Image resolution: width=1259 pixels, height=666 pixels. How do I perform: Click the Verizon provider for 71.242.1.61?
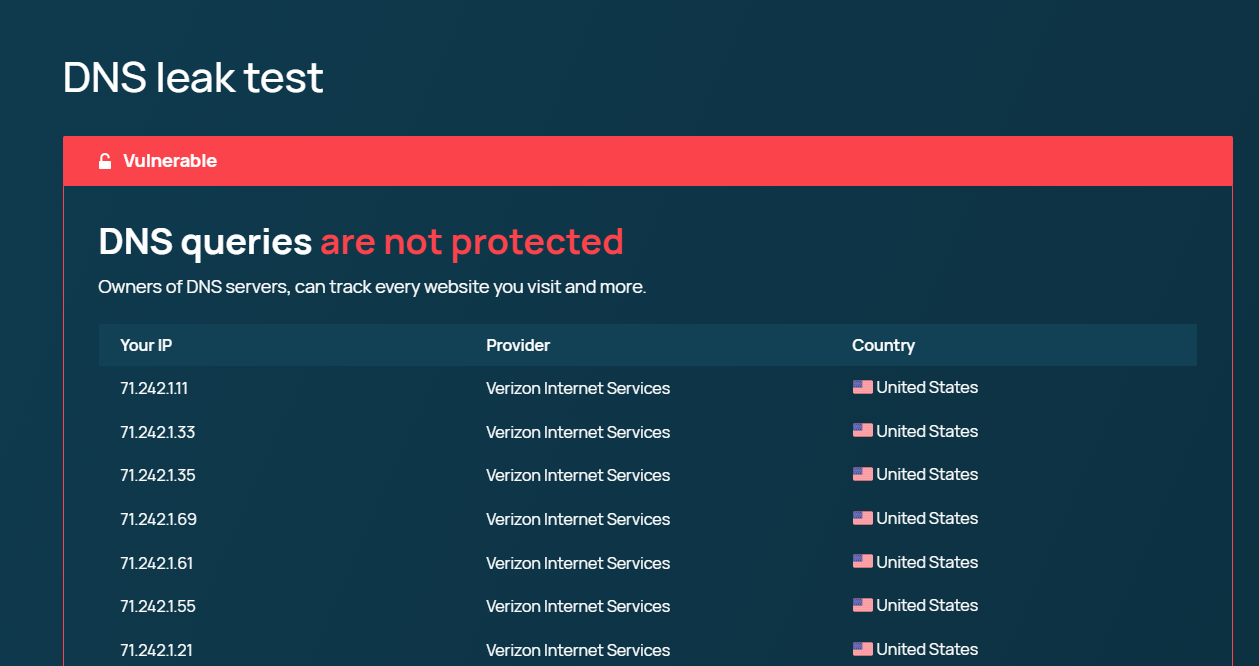tap(578, 563)
